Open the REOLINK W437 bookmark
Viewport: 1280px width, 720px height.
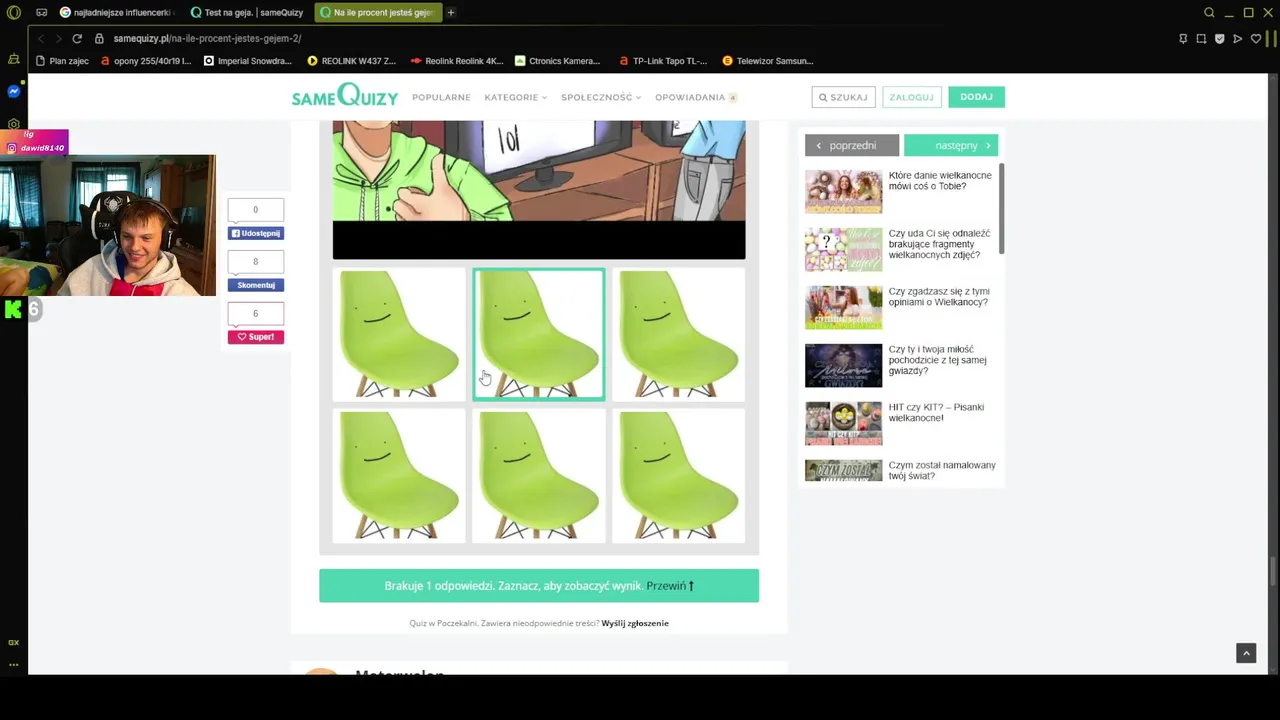pyautogui.click(x=352, y=61)
